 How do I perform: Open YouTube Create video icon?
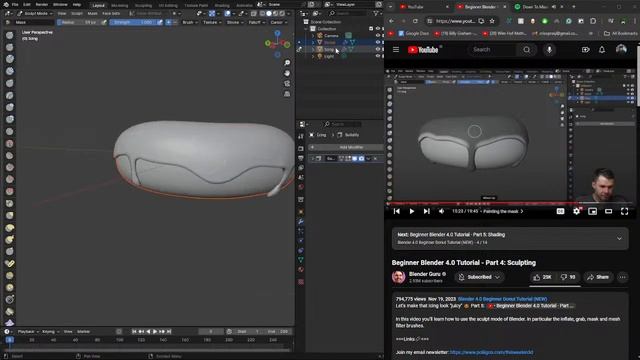click(x=585, y=50)
